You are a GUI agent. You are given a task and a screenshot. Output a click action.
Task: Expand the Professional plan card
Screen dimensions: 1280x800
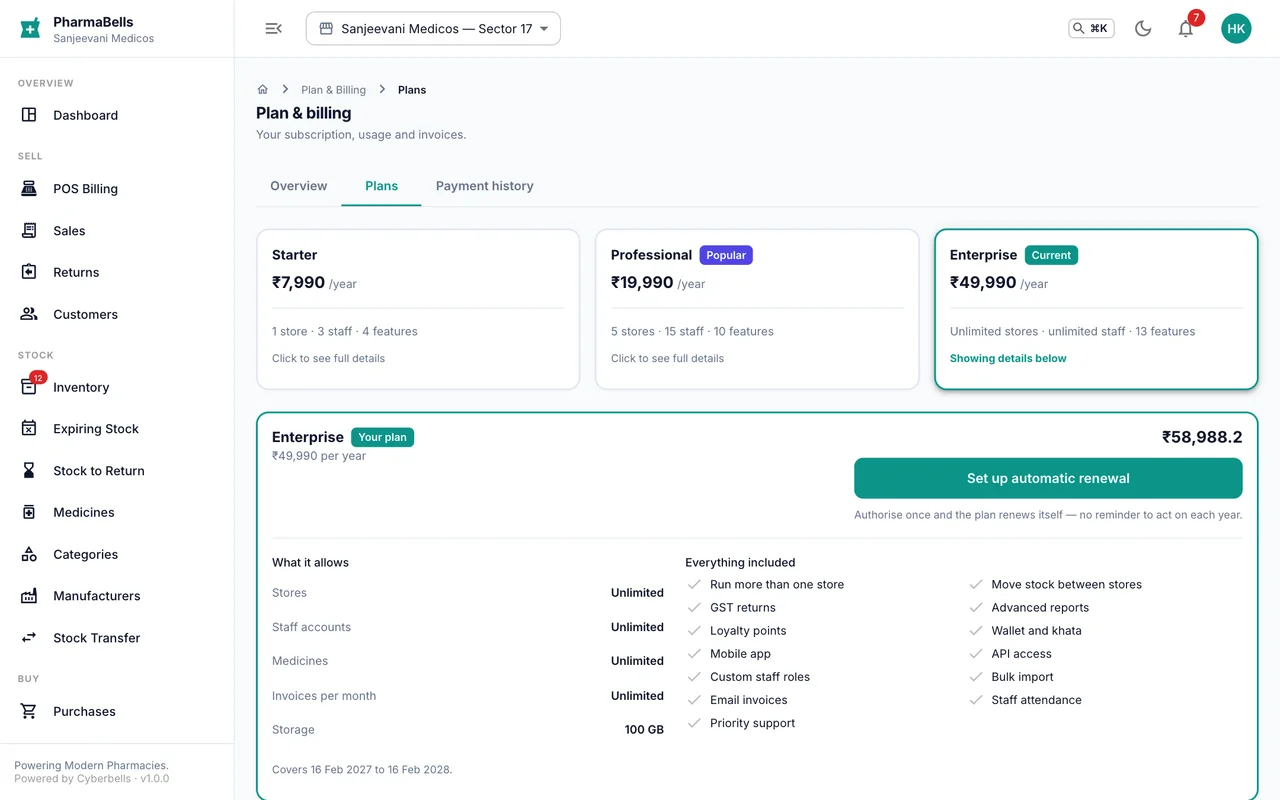click(757, 309)
